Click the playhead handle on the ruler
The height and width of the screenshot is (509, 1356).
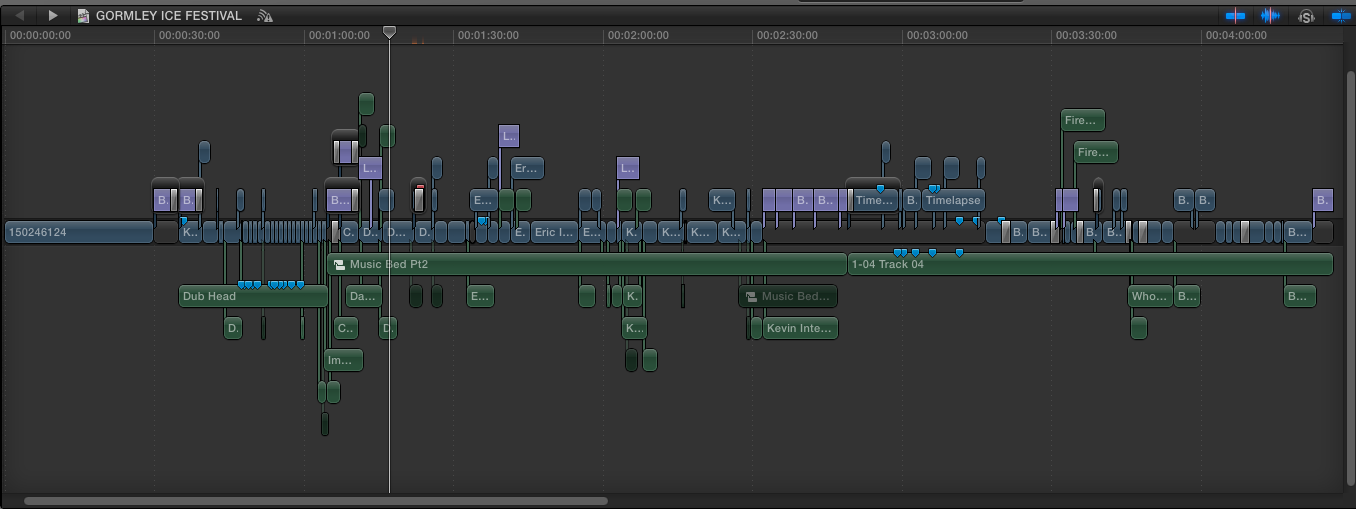(390, 33)
